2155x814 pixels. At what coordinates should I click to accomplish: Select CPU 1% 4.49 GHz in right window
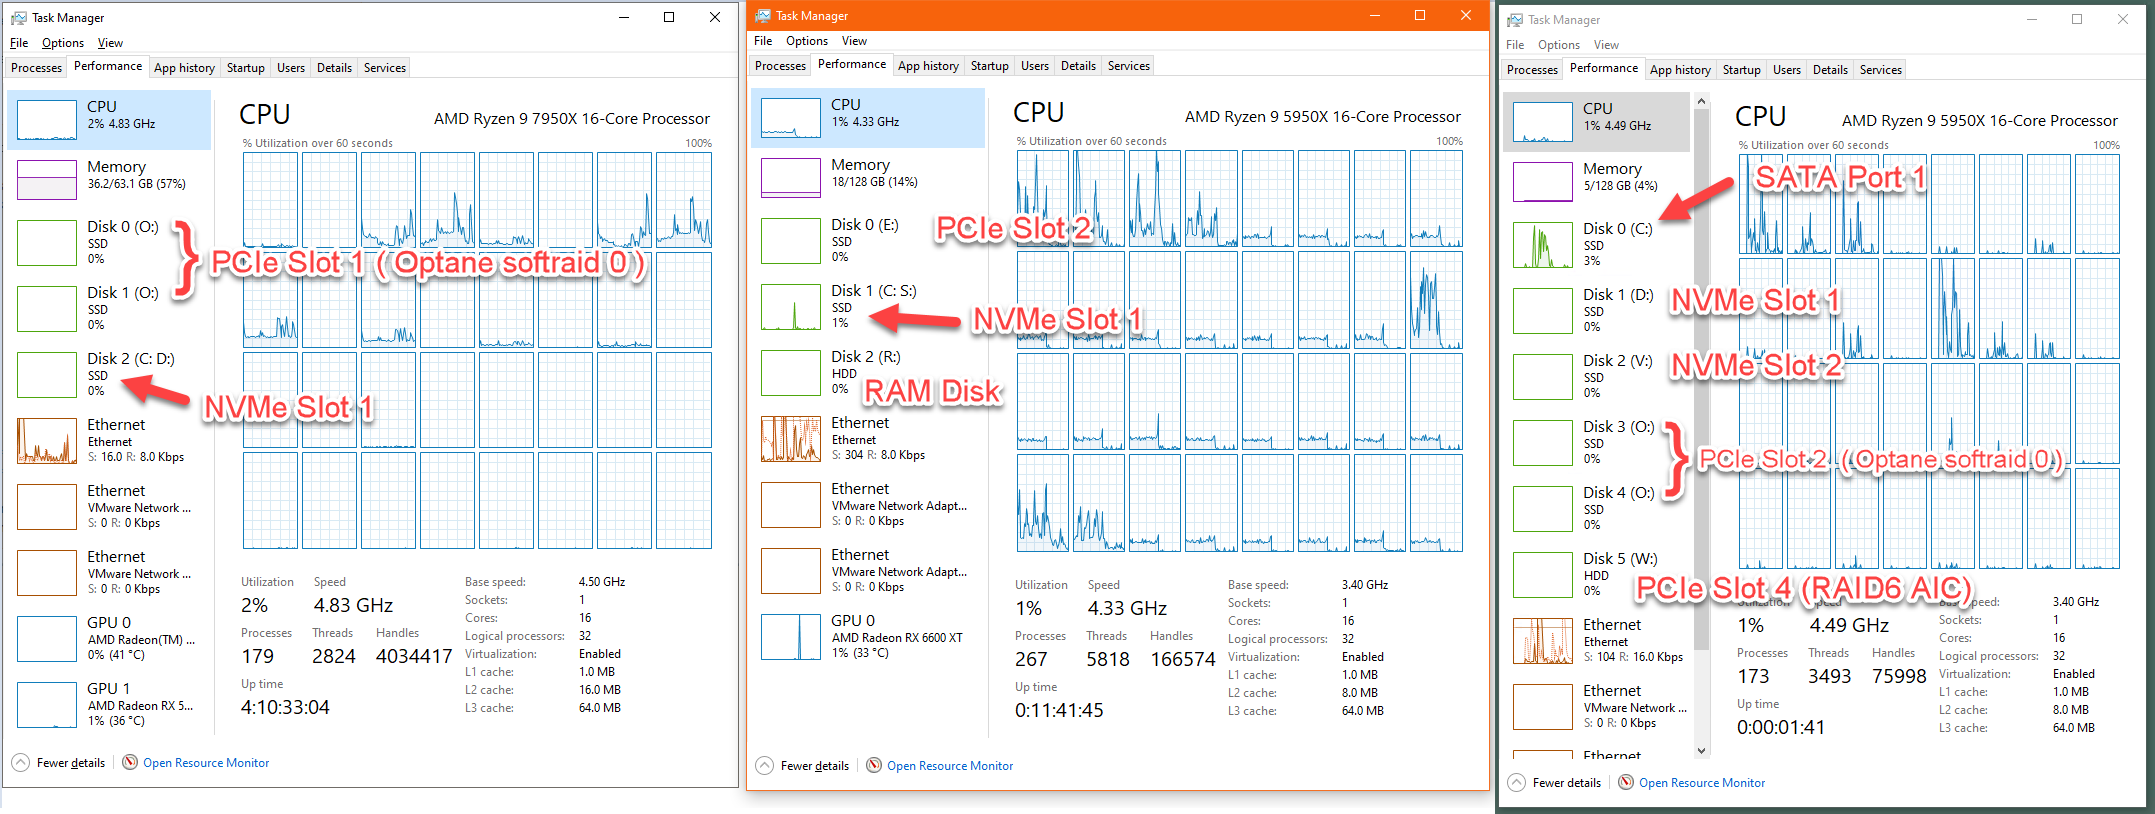(x=1596, y=122)
